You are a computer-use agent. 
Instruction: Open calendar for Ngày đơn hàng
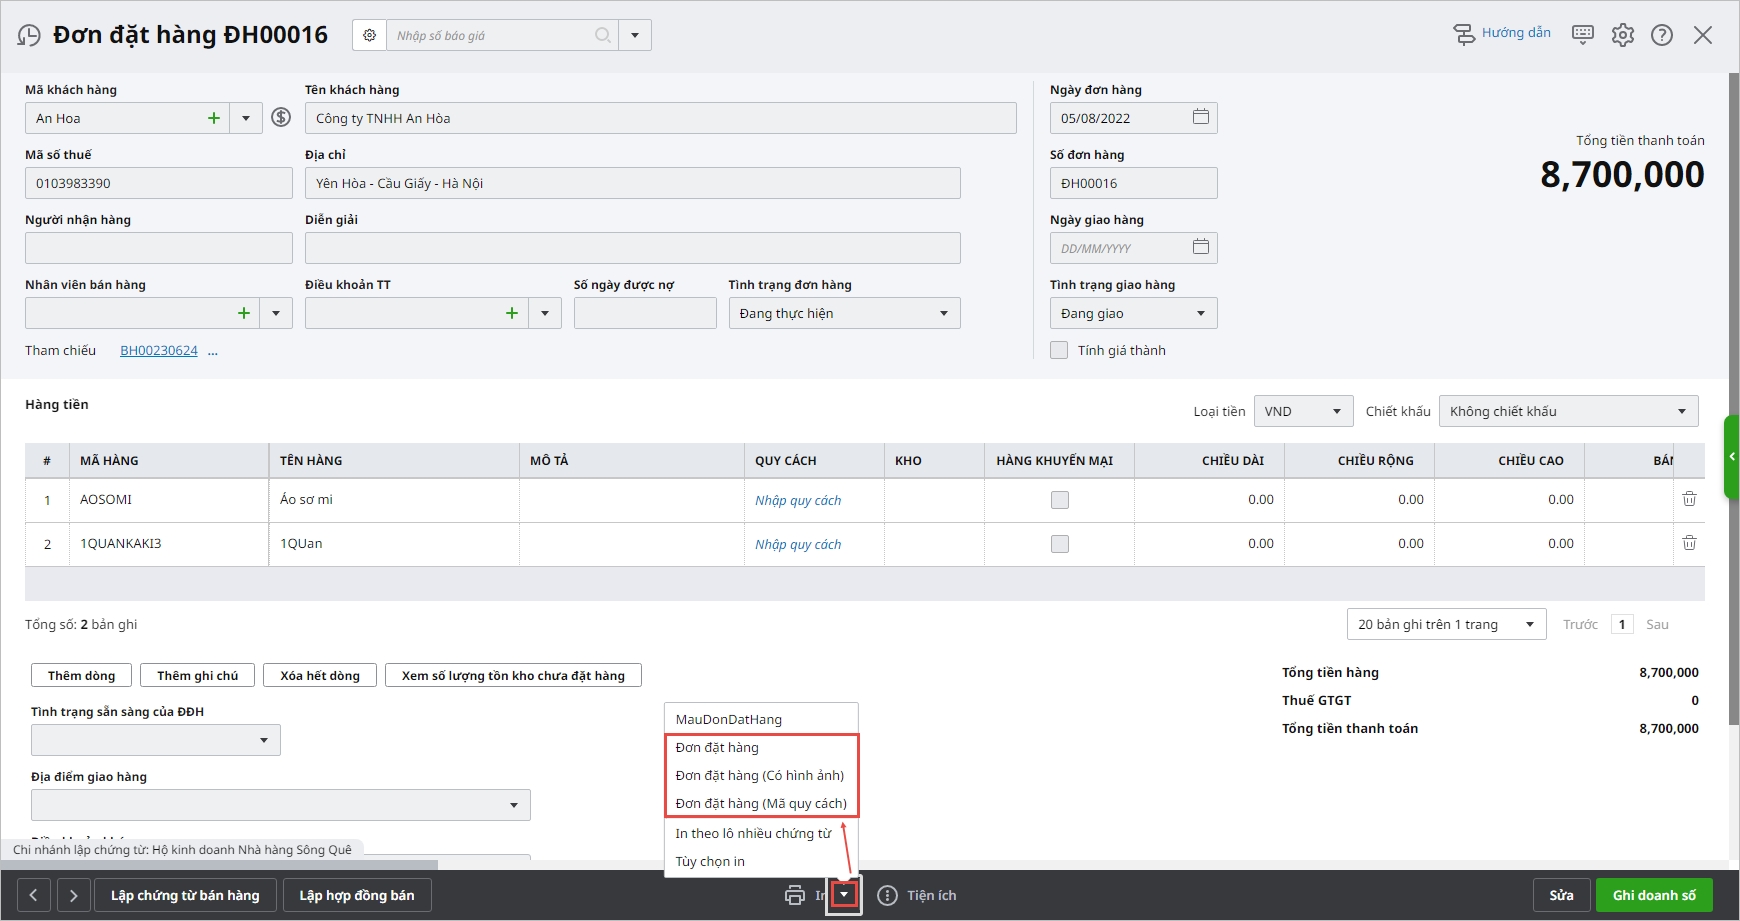pos(1201,117)
